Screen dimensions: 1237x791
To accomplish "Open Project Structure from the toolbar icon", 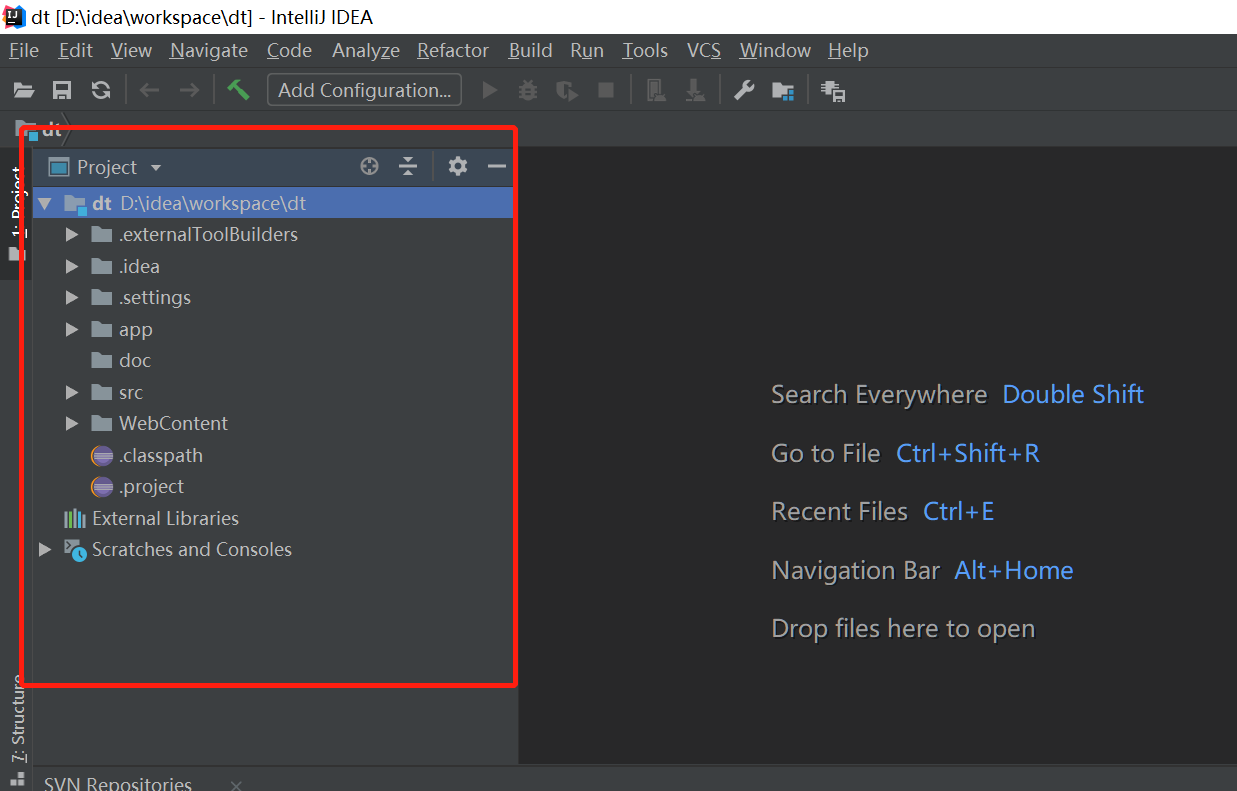I will (x=783, y=91).
